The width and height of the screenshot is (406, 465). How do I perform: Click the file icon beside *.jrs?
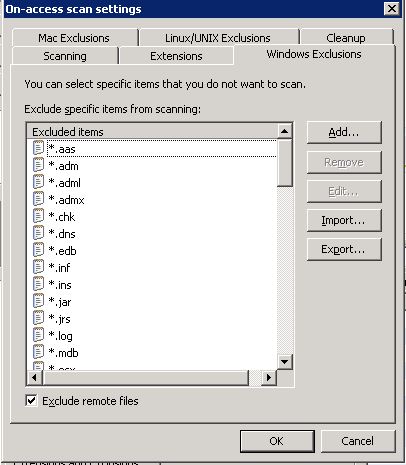(38, 318)
